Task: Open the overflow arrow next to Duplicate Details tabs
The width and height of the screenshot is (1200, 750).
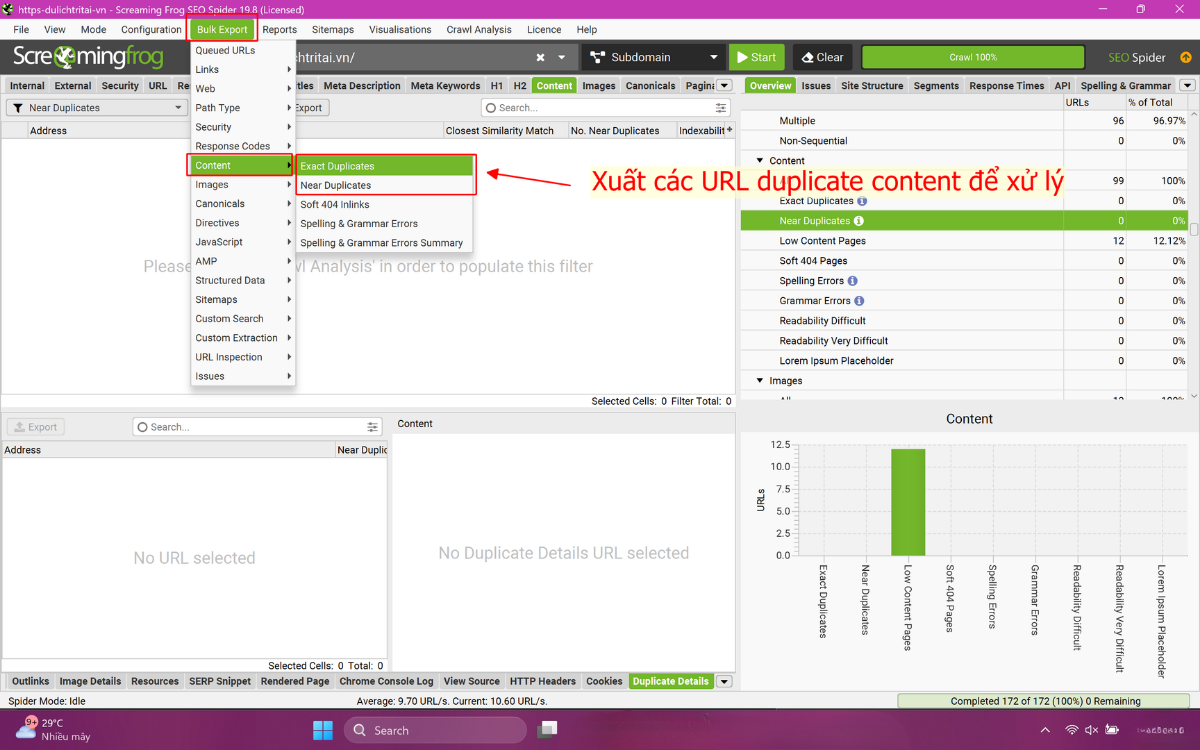Action: pyautogui.click(x=723, y=681)
